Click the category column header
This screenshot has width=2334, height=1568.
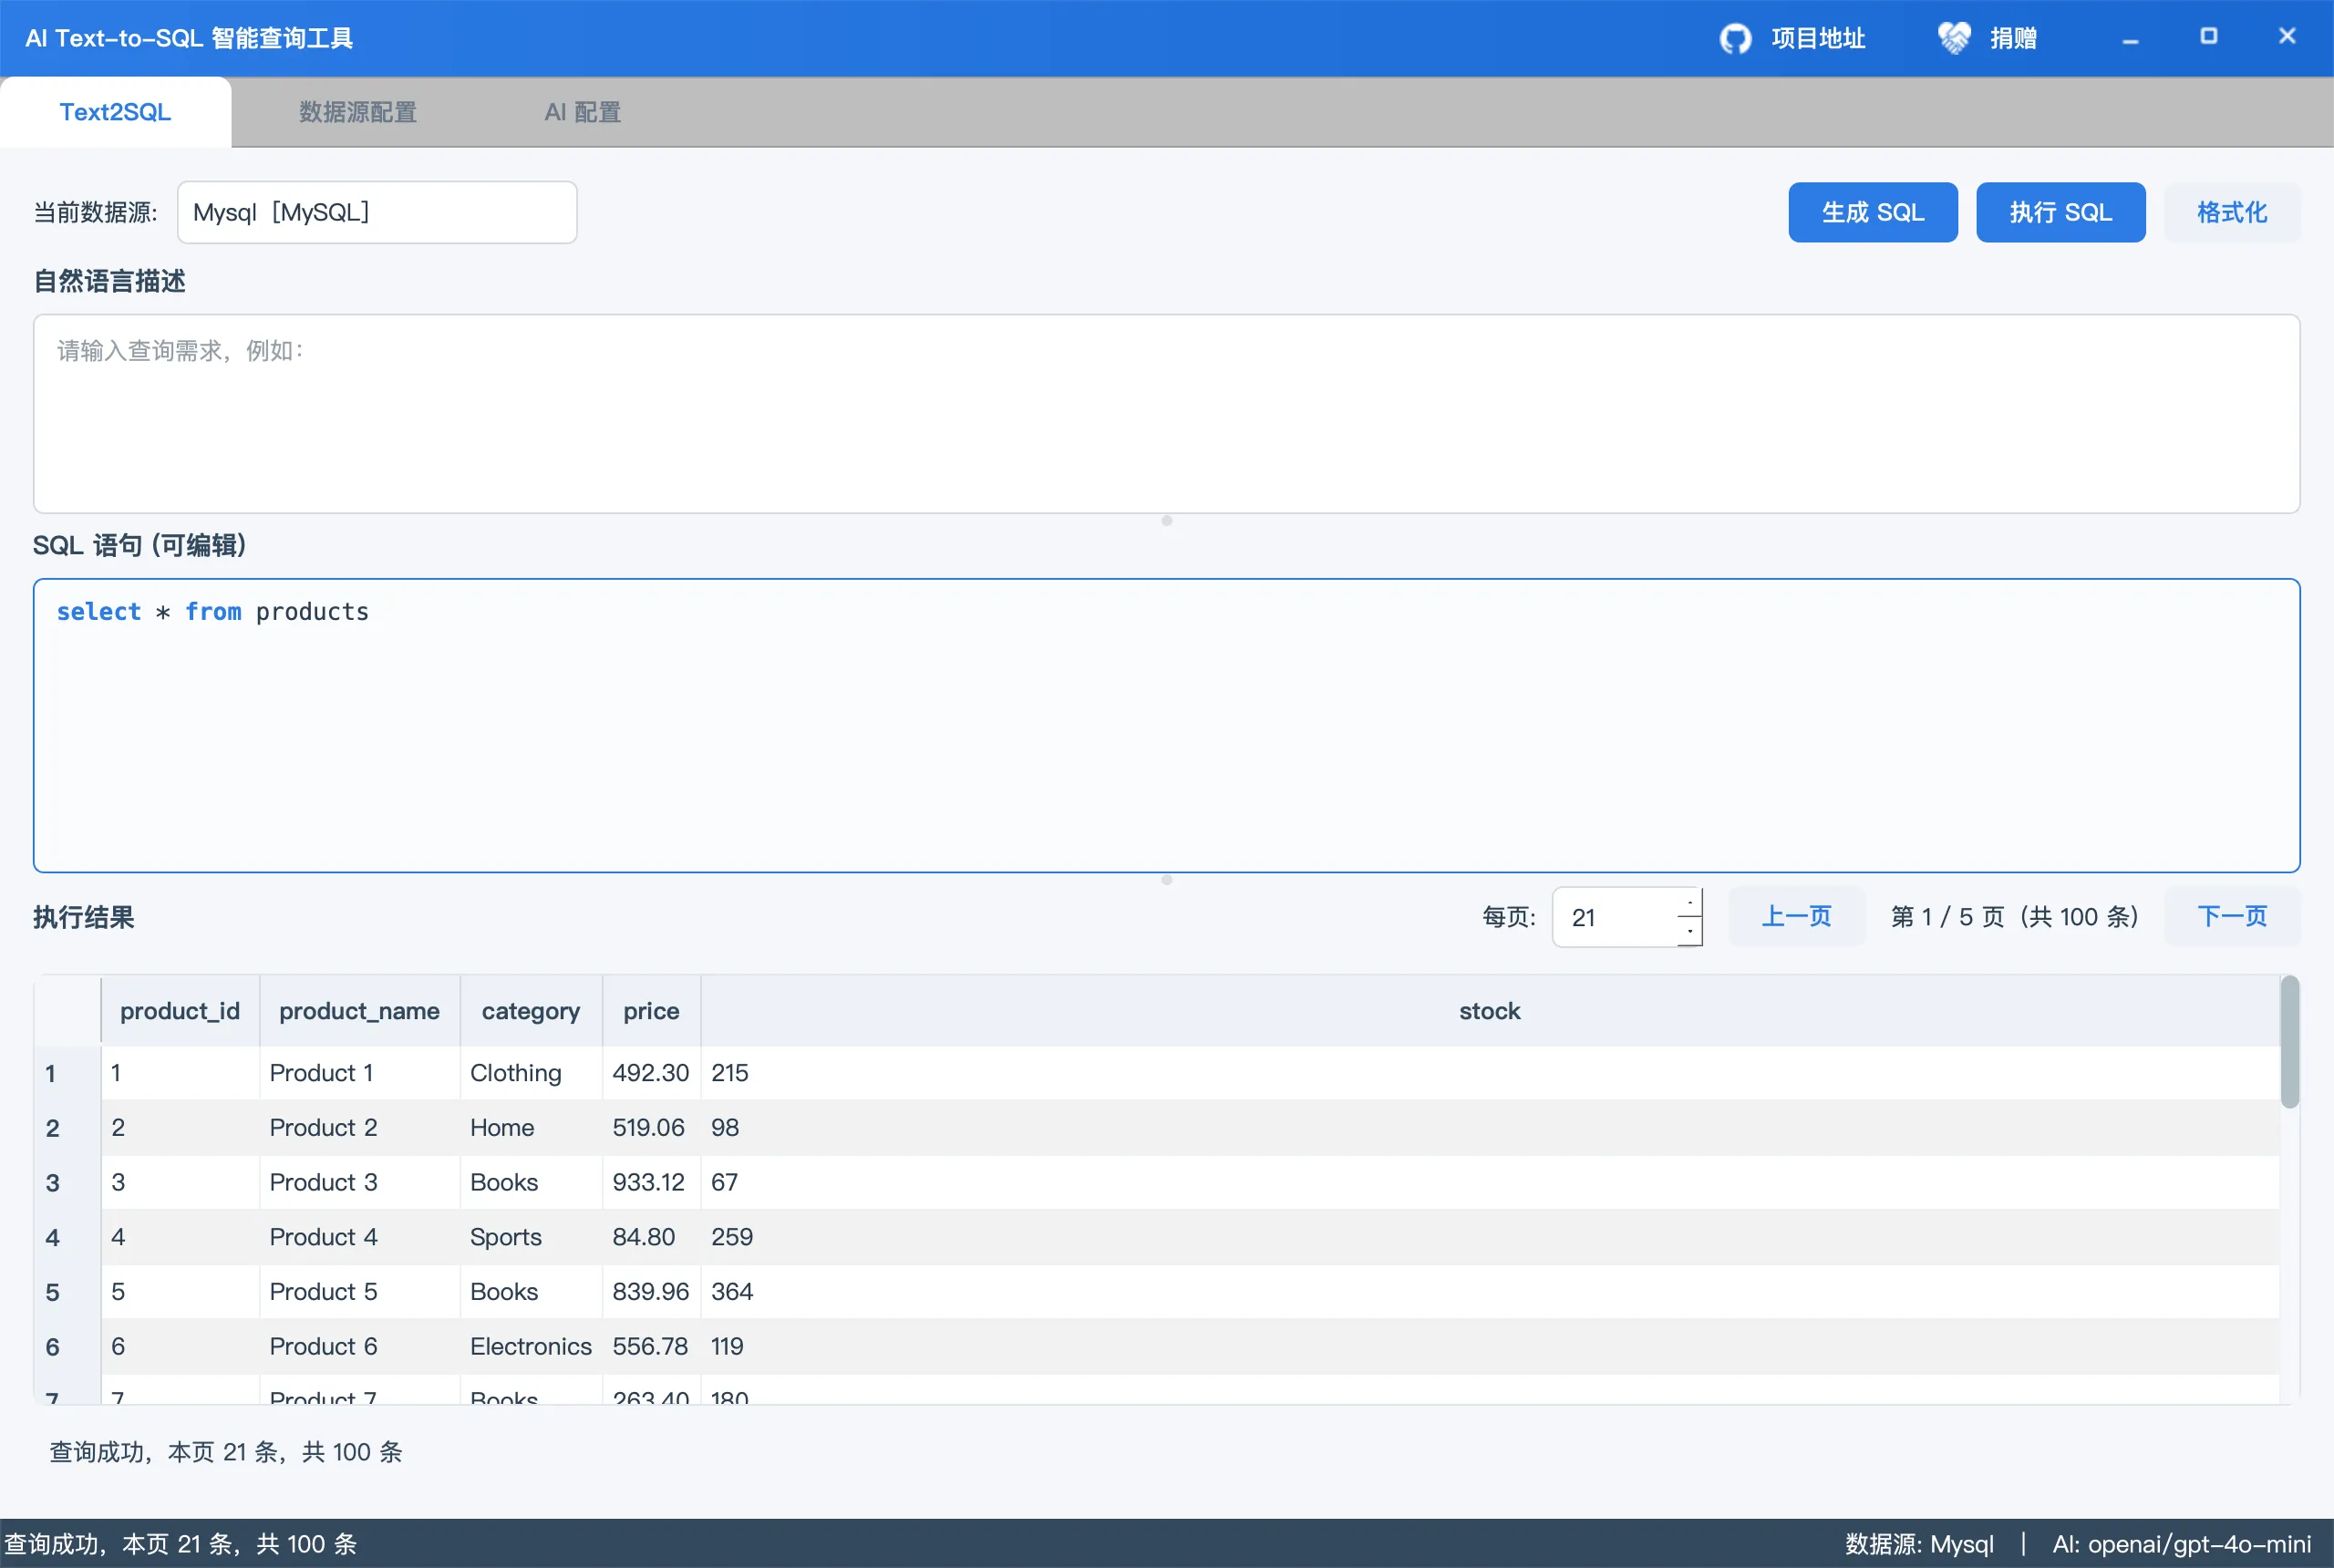coord(531,1011)
